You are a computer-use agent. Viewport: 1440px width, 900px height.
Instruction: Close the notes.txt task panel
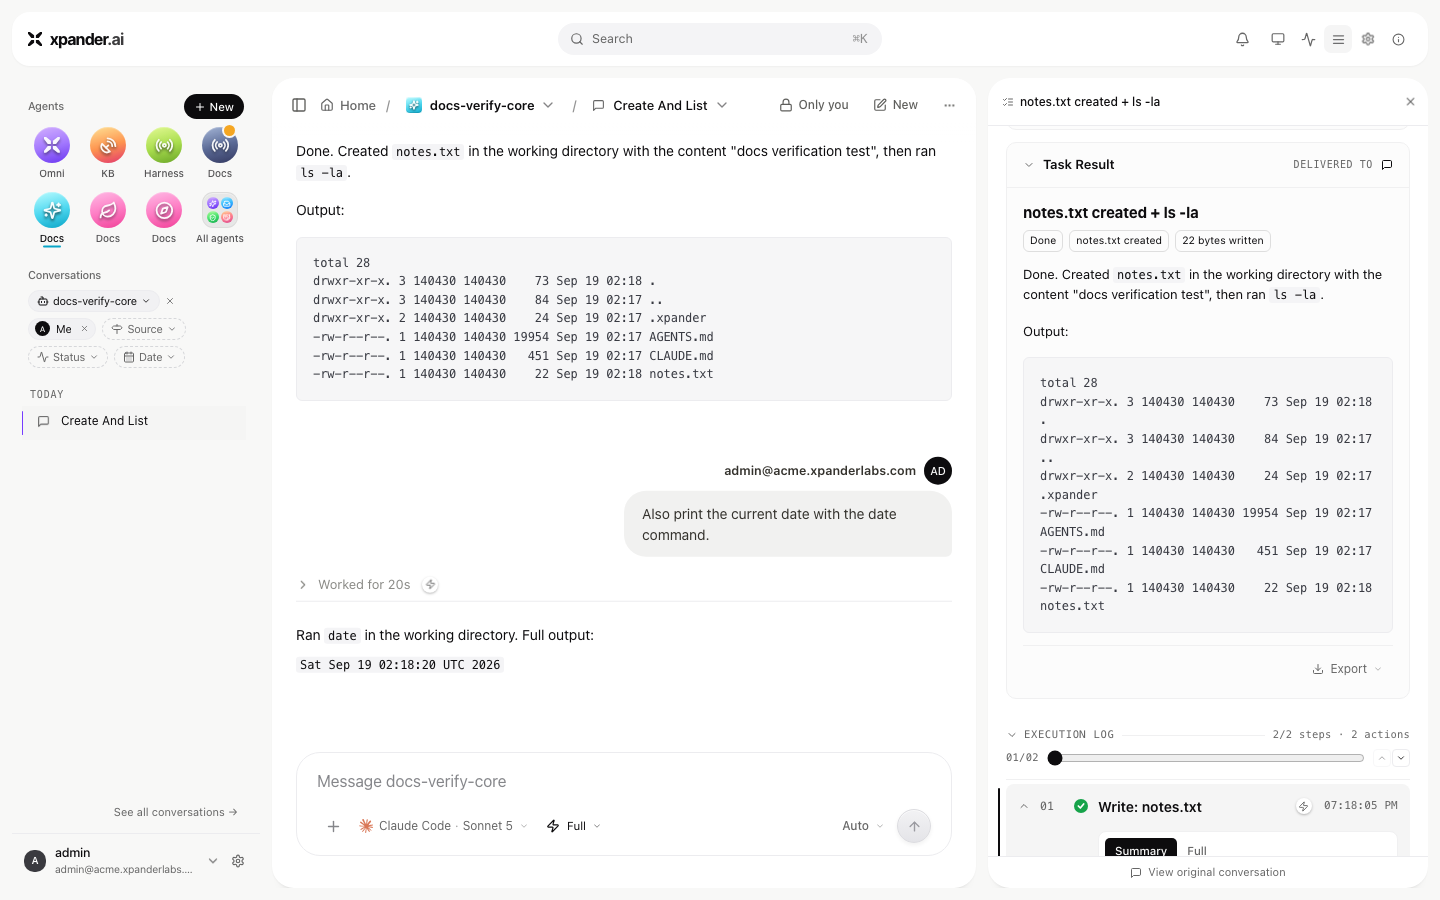coord(1410,102)
